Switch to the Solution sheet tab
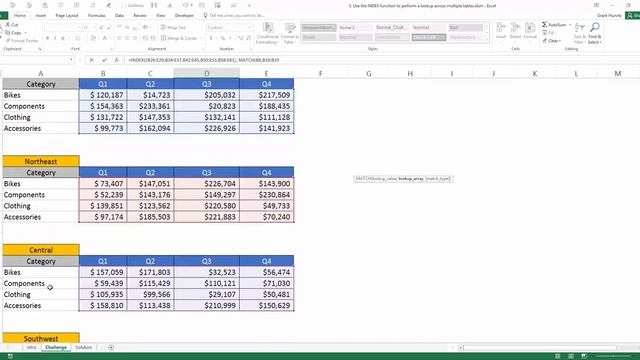Viewport: 640px width, 360px height. point(83,347)
